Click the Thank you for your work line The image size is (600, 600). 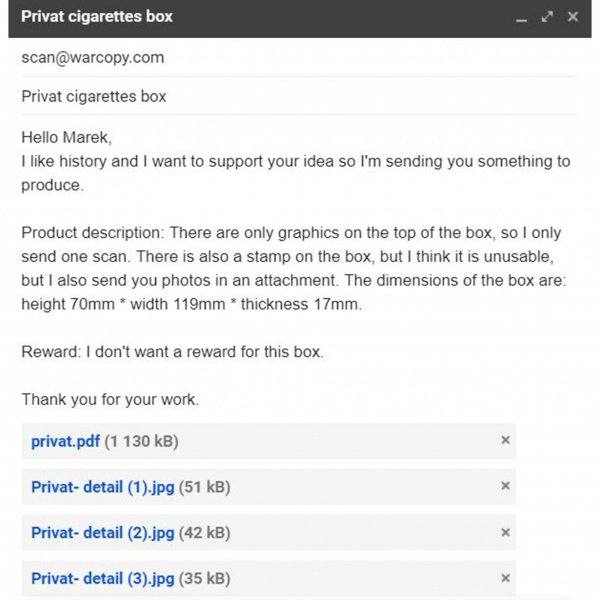pyautogui.click(x=110, y=400)
